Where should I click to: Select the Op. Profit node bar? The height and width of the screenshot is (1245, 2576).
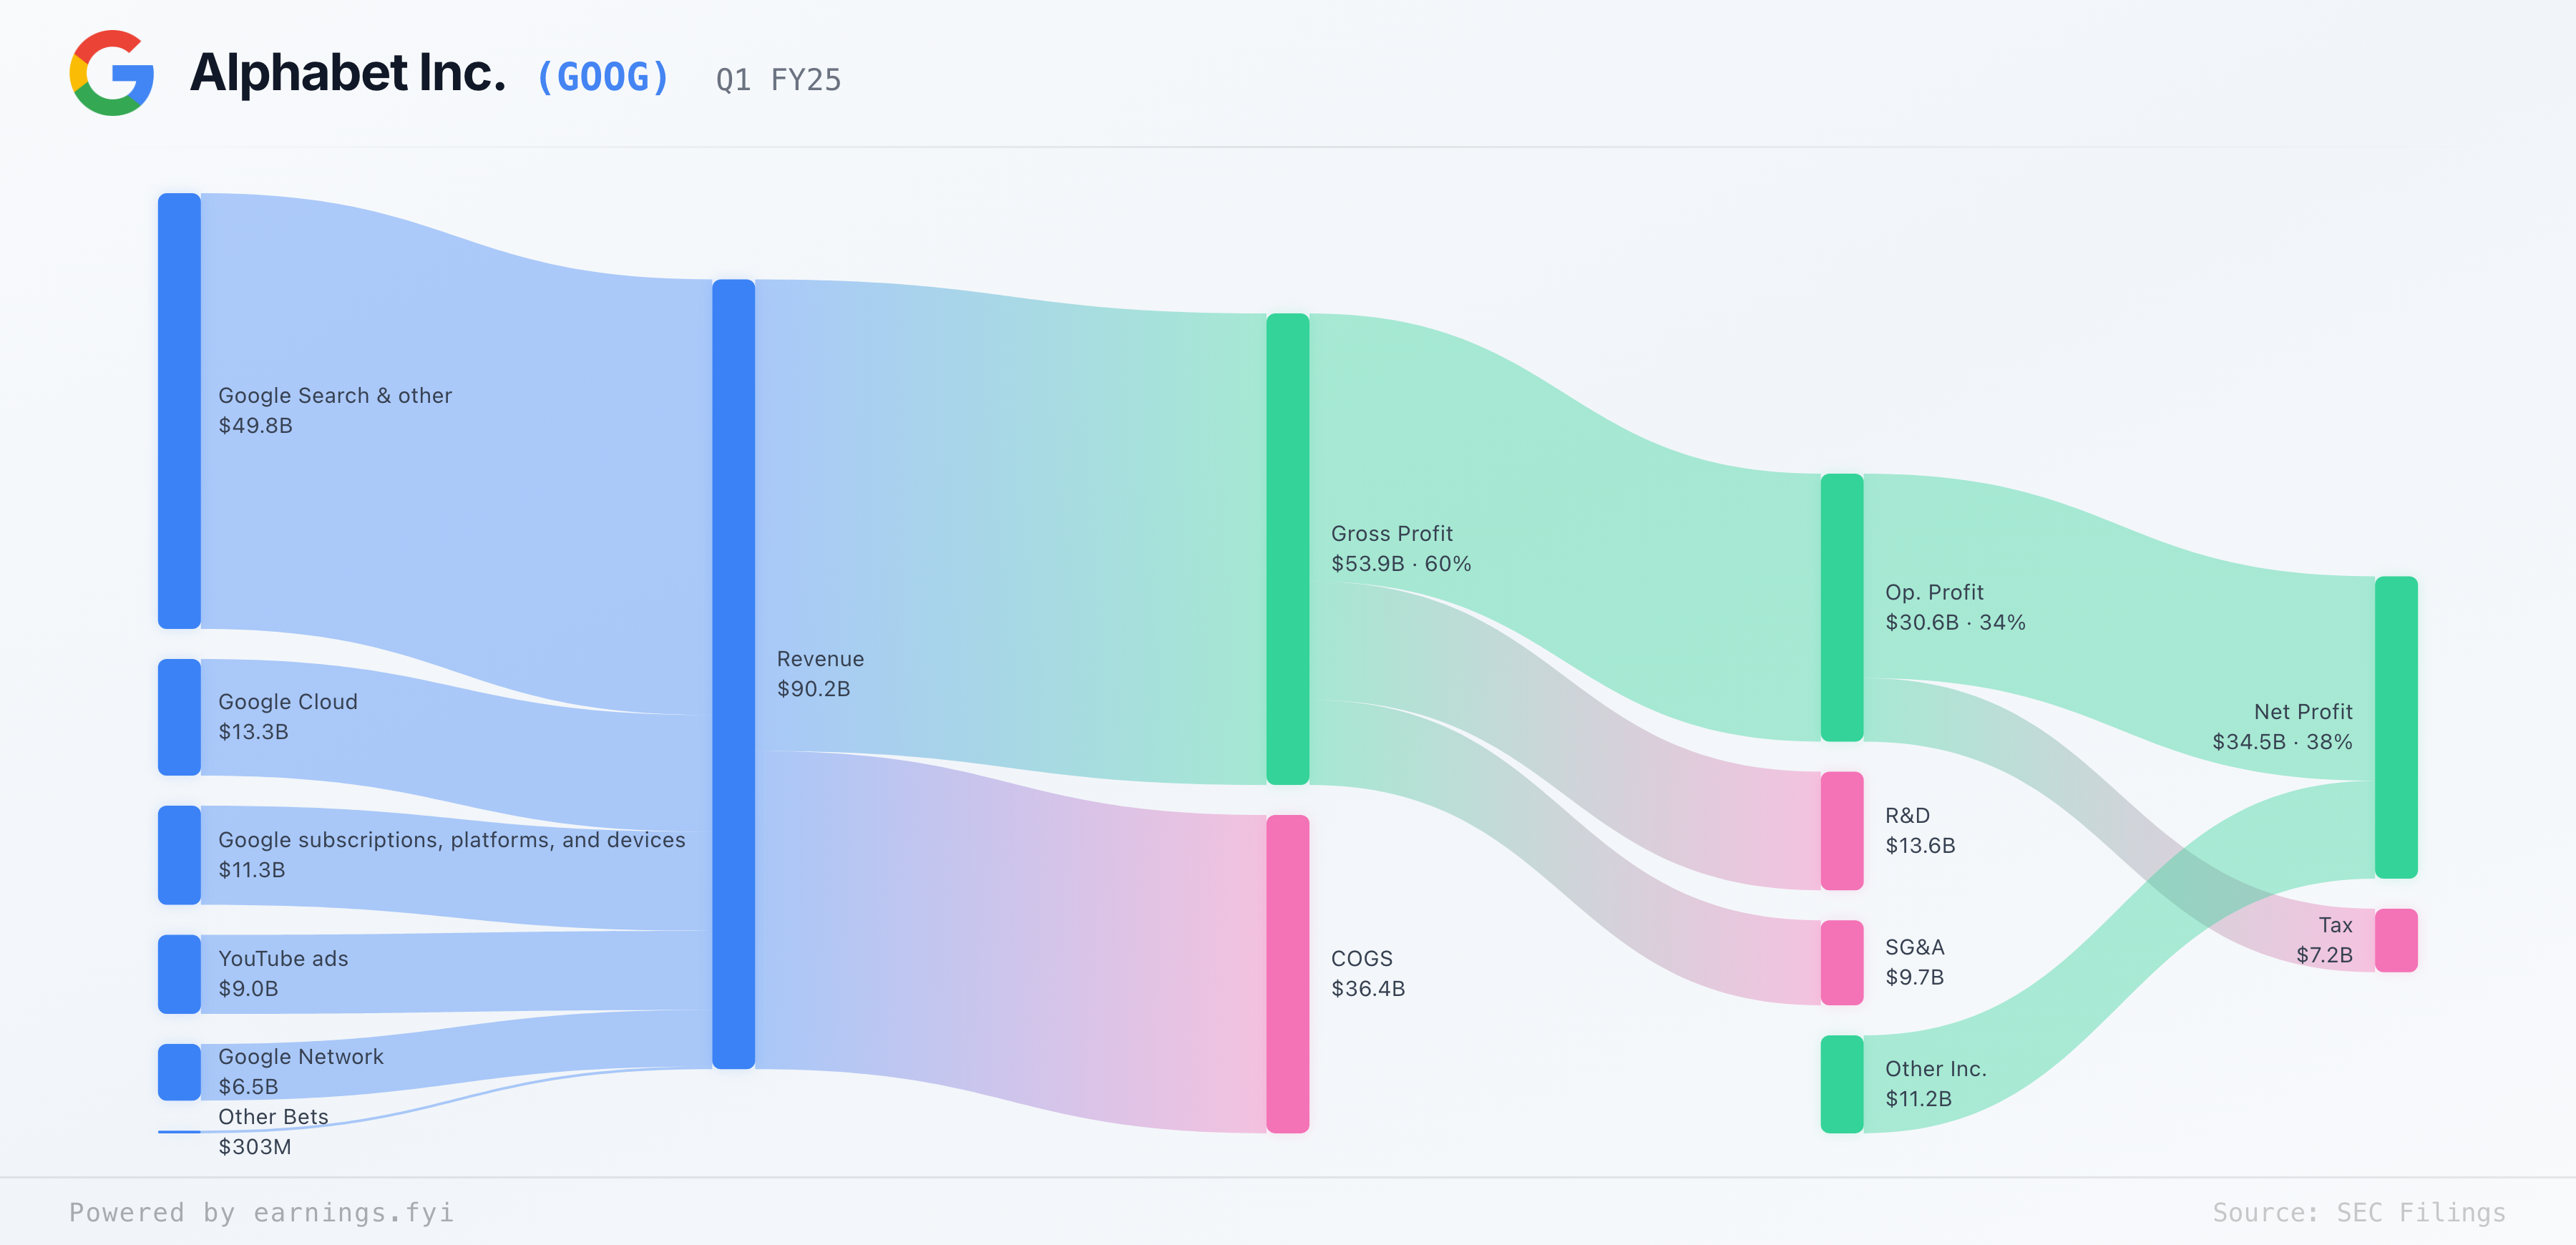coord(1841,607)
